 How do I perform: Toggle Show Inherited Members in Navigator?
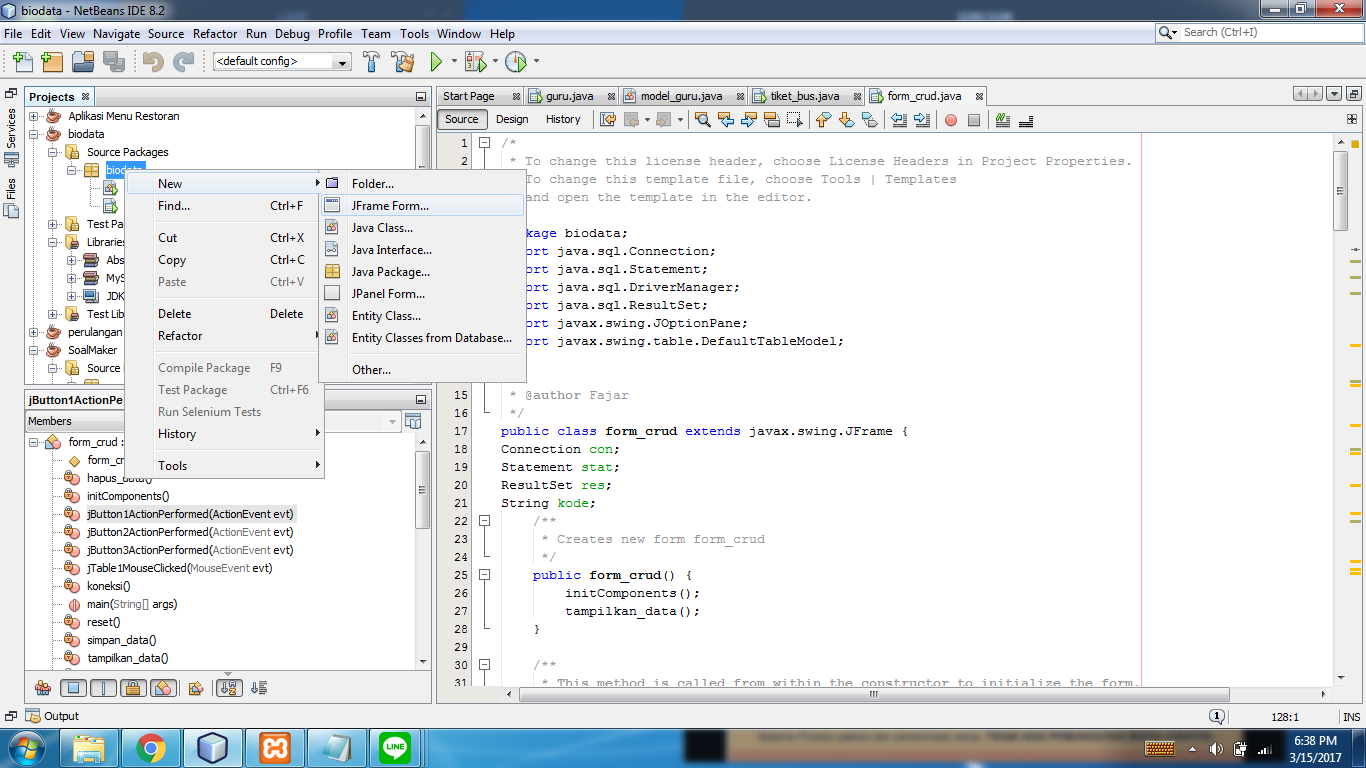(x=43, y=688)
